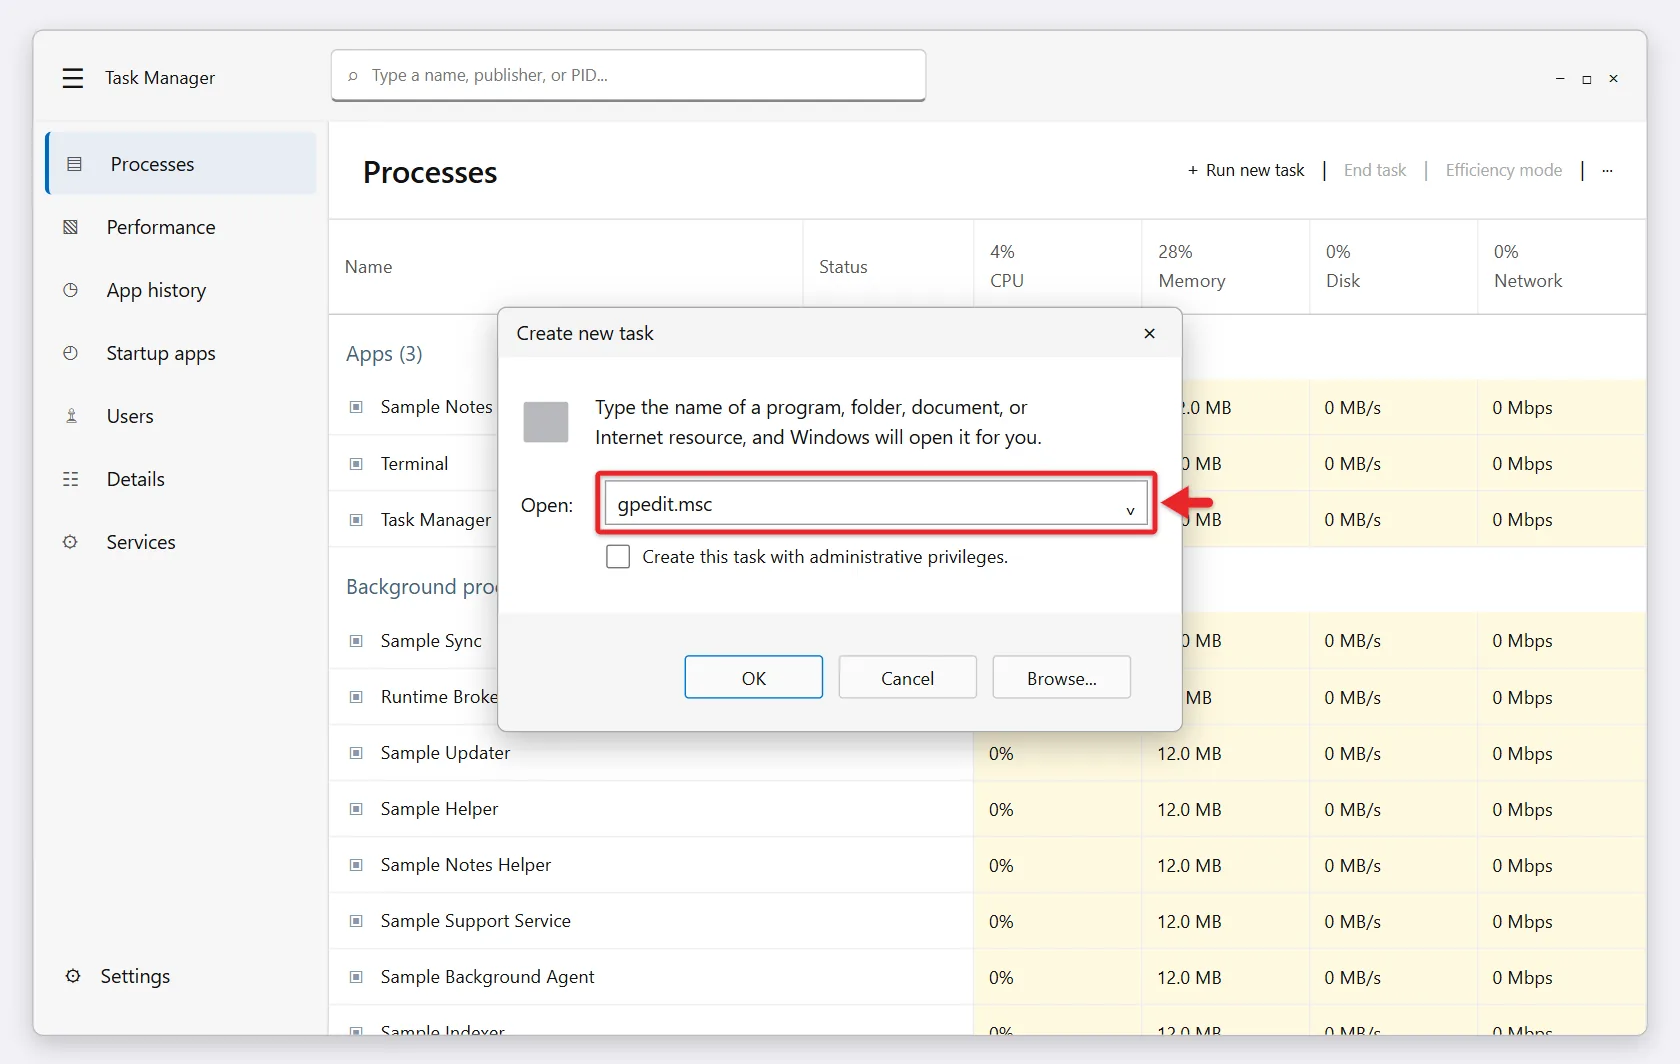Viewport: 1680px width, 1064px height.
Task: Sort by the Memory column header
Action: [x=1226, y=266]
